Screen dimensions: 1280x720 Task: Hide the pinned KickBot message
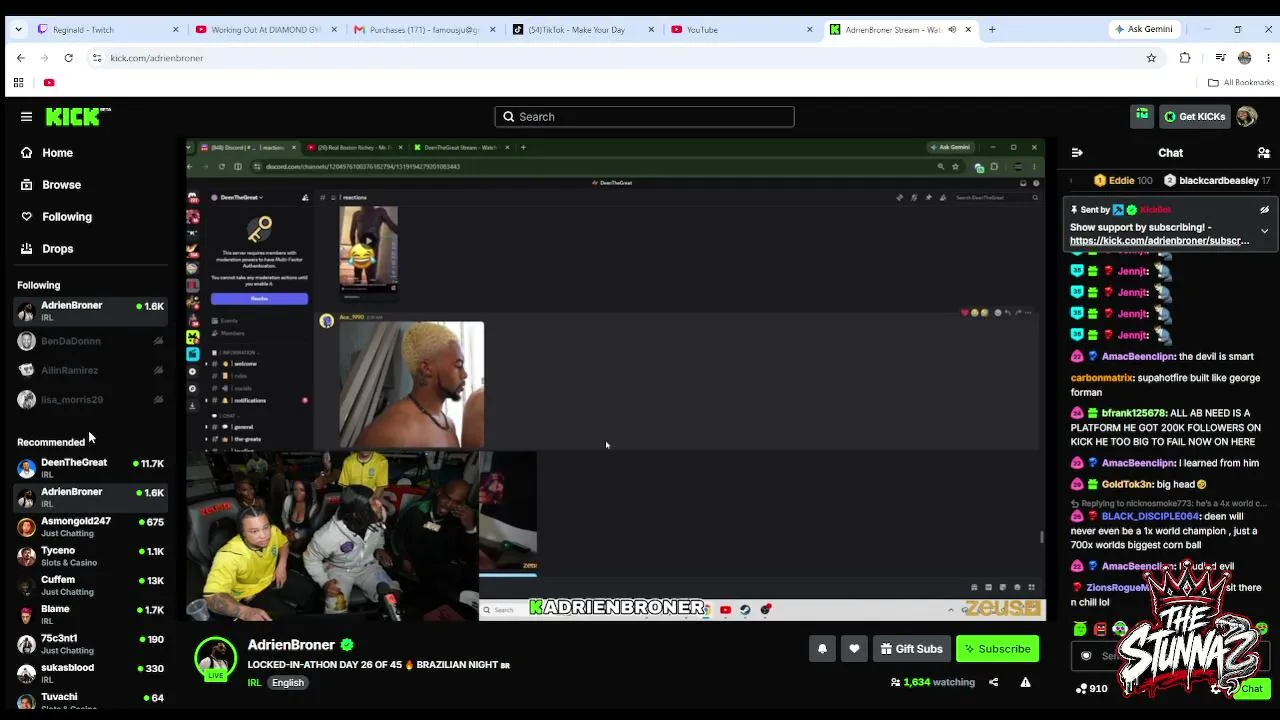(x=1264, y=210)
